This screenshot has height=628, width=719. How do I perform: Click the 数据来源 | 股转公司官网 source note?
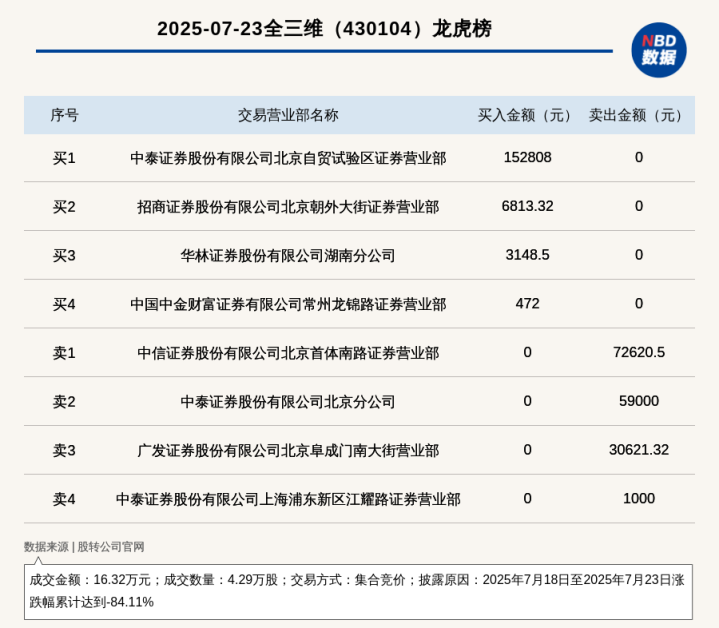[84, 546]
